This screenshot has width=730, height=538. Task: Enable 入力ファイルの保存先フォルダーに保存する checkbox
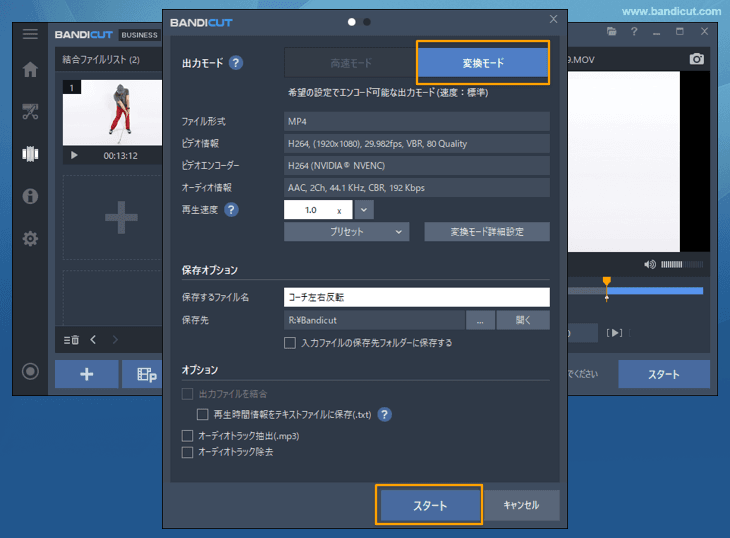point(290,343)
